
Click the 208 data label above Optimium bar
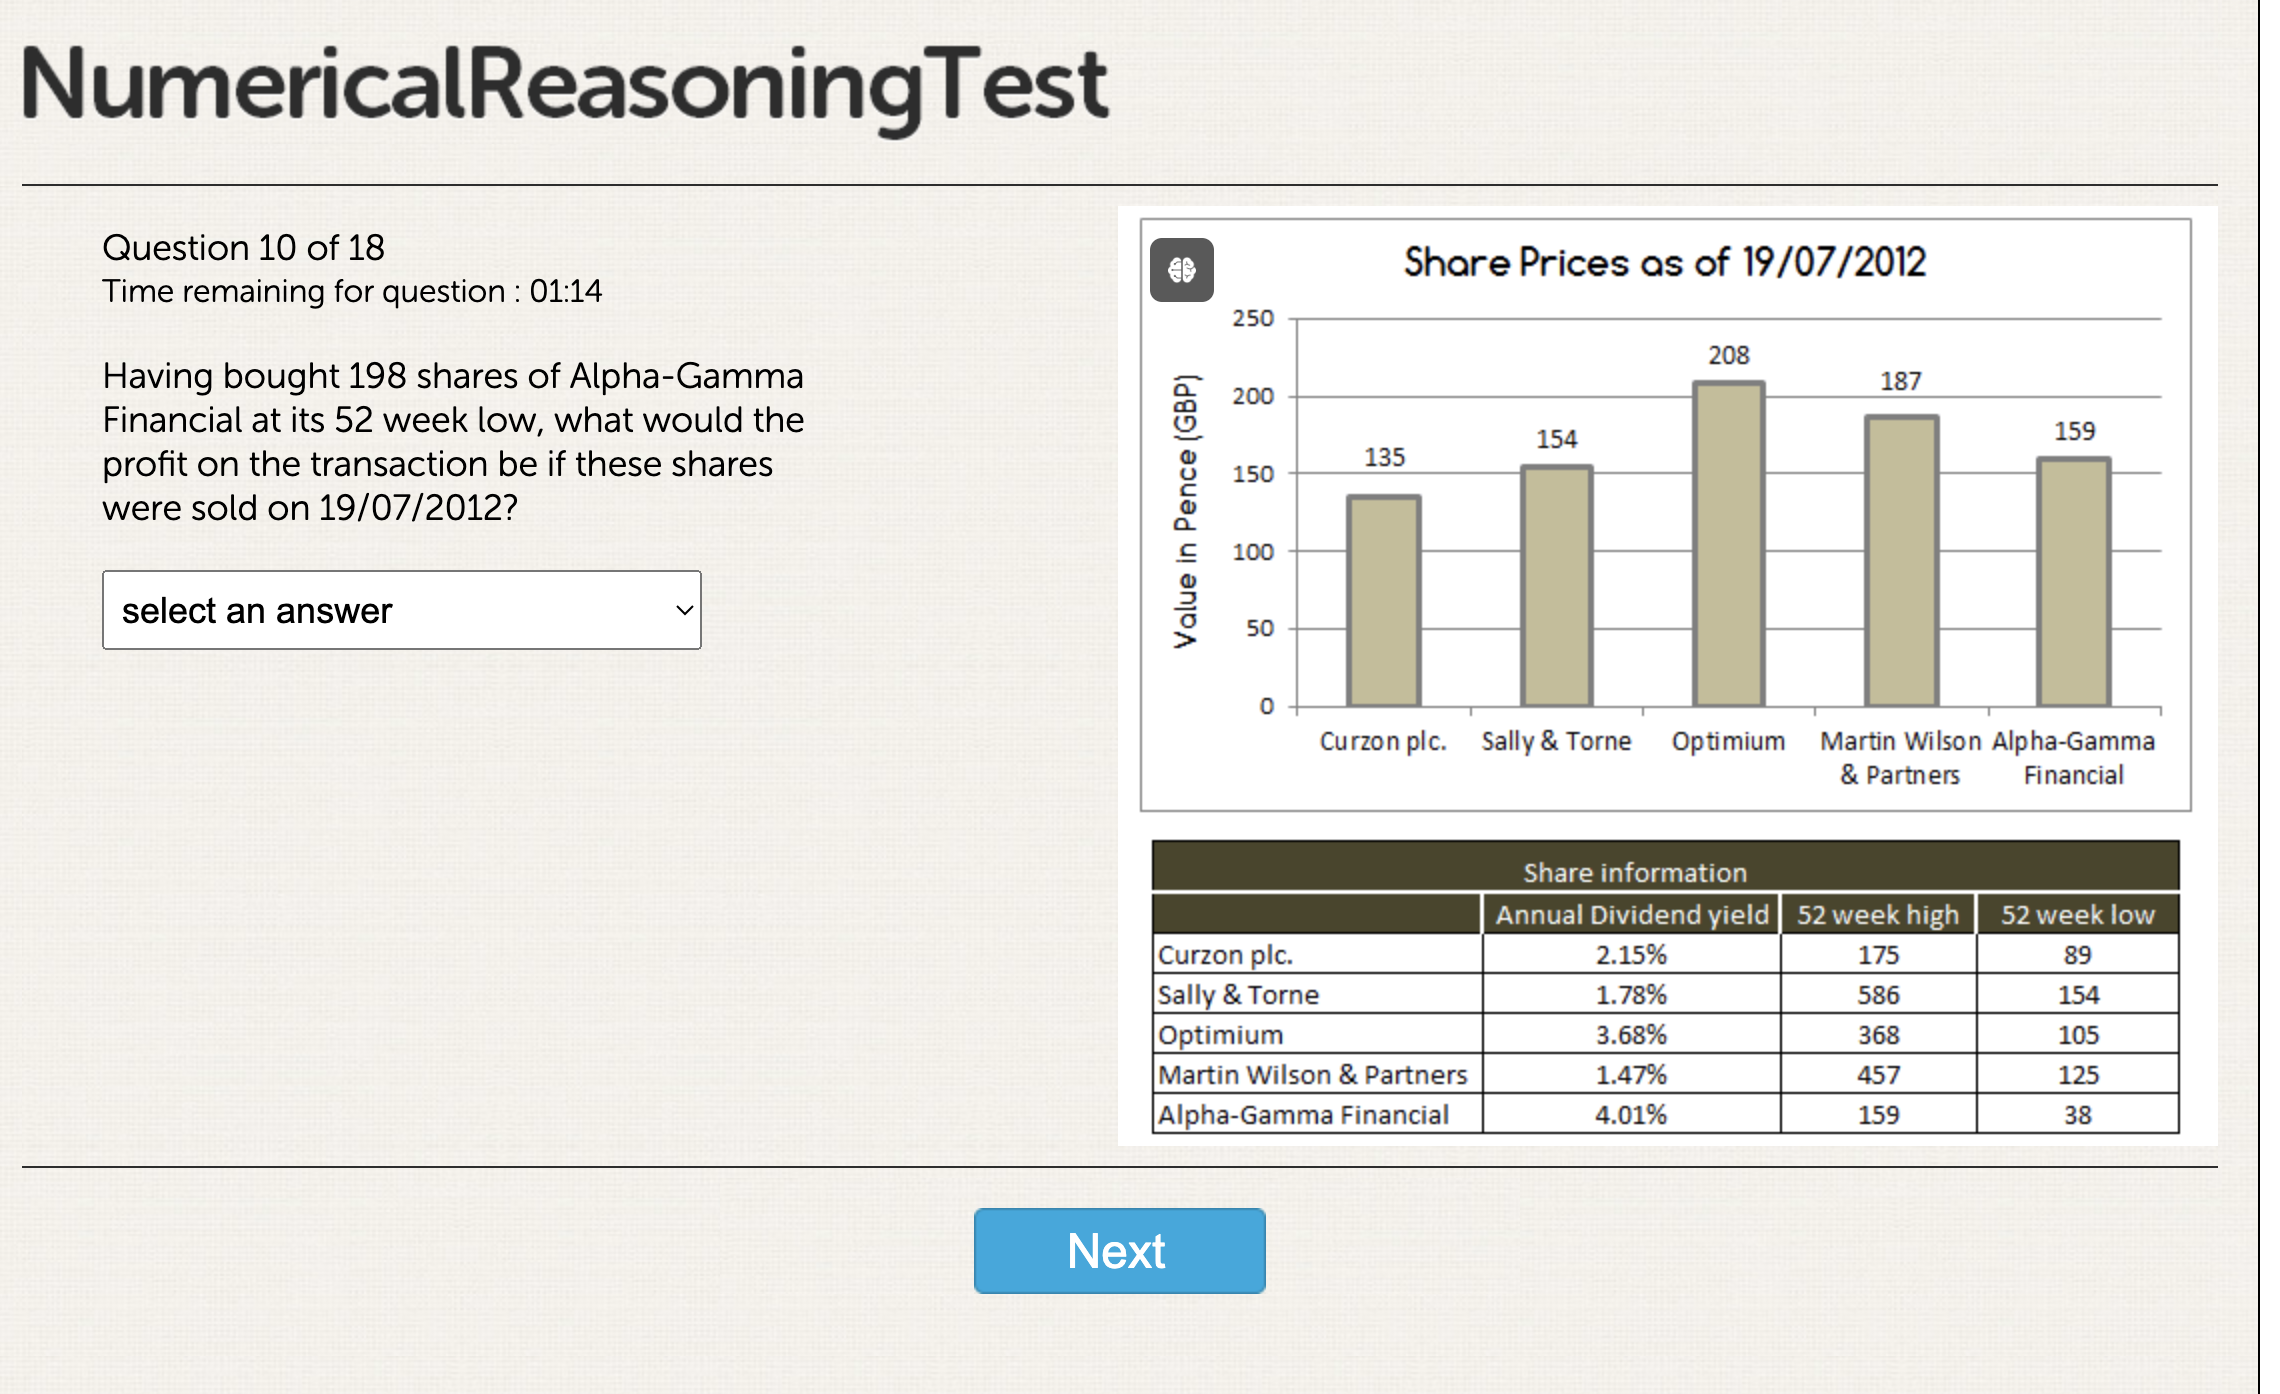[x=1728, y=355]
